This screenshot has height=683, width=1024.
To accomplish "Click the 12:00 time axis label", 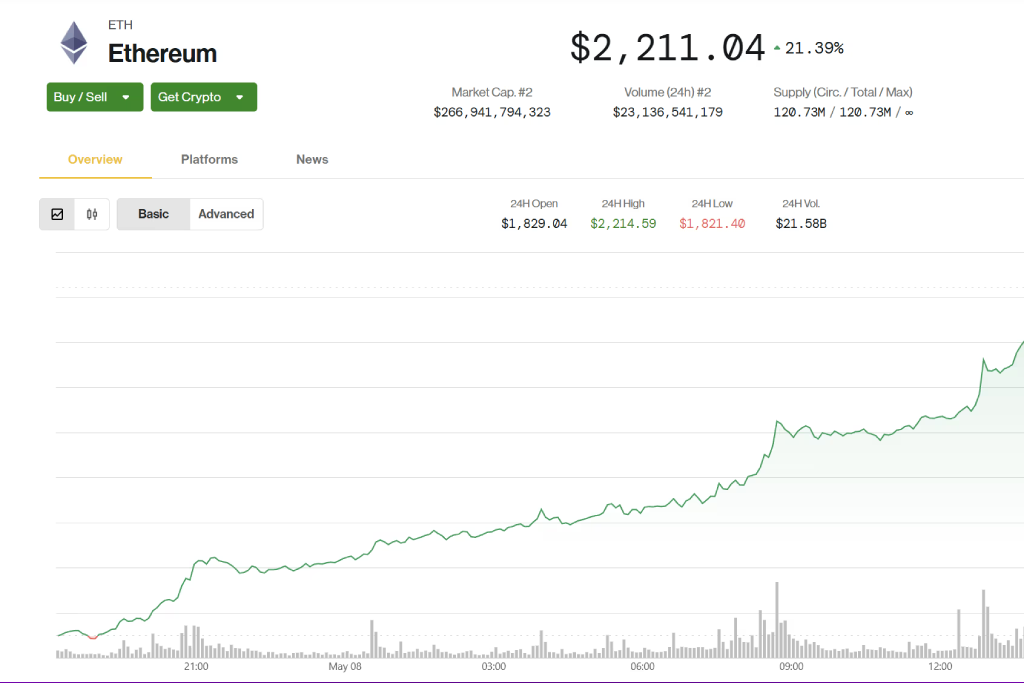I will (940, 667).
